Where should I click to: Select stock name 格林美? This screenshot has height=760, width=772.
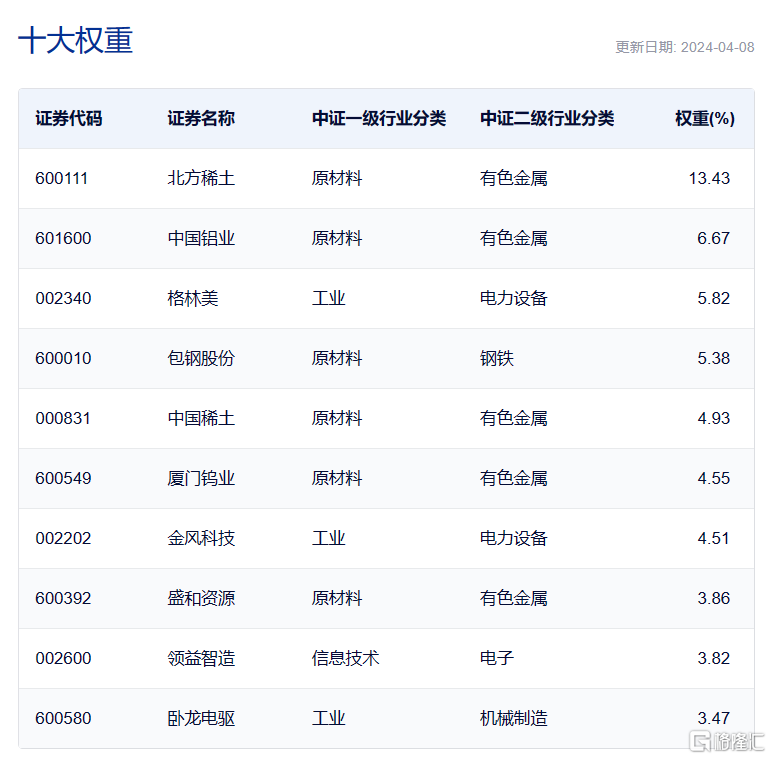[x=193, y=298]
